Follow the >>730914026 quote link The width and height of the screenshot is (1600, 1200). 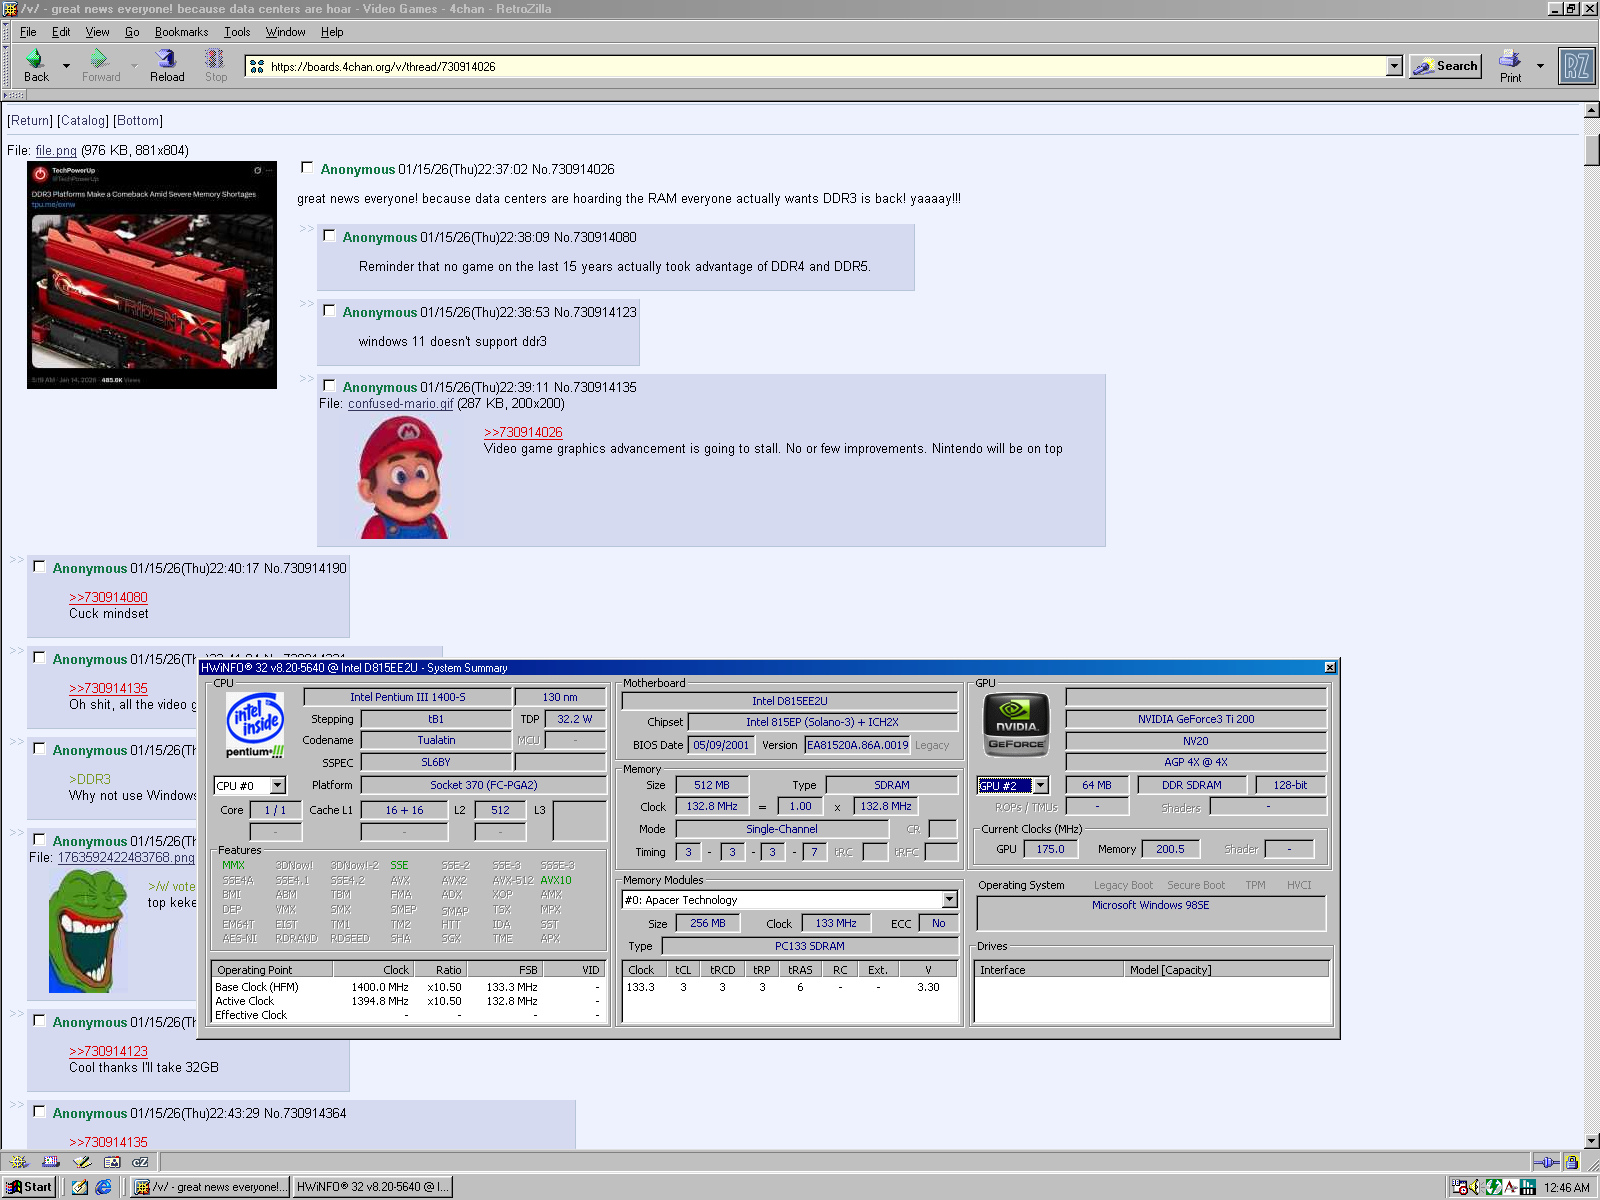point(523,432)
